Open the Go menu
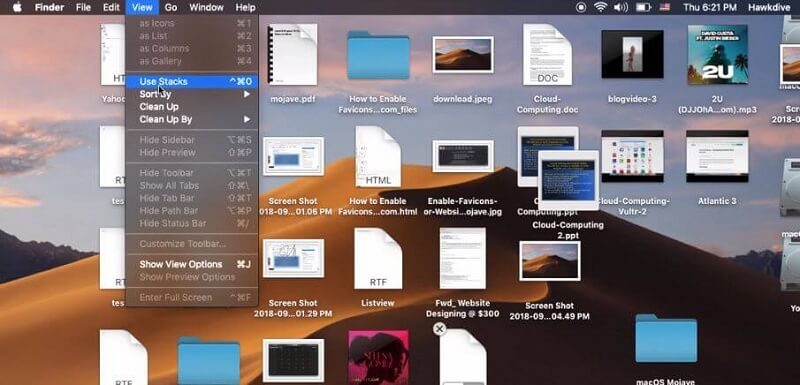 point(171,7)
